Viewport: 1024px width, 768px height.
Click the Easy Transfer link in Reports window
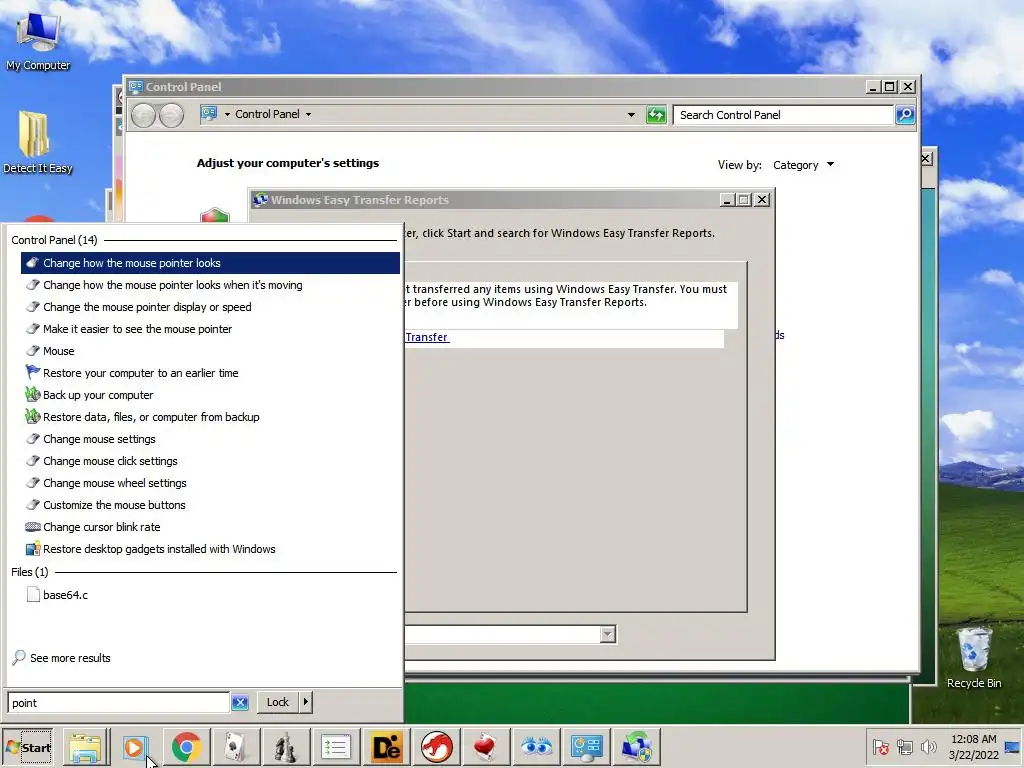point(427,337)
